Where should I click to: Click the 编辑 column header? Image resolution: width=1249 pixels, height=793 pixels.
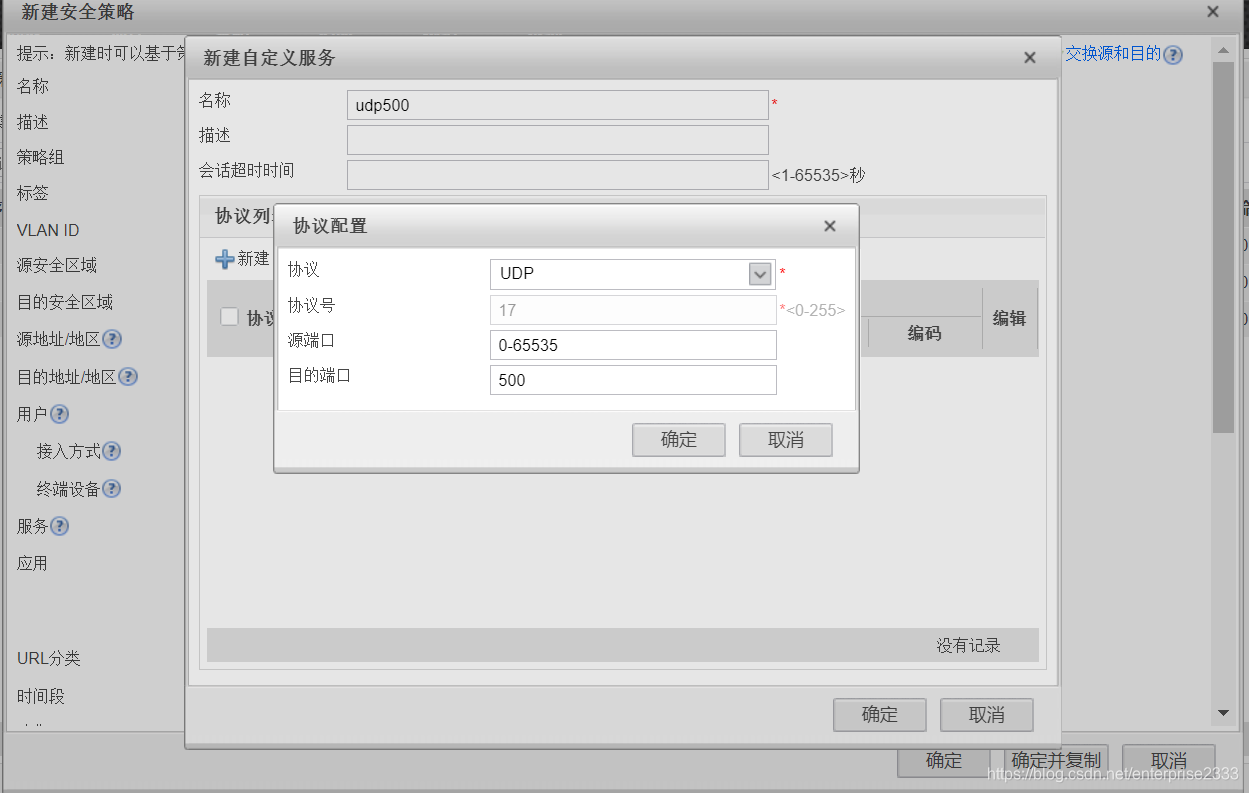[1009, 318]
